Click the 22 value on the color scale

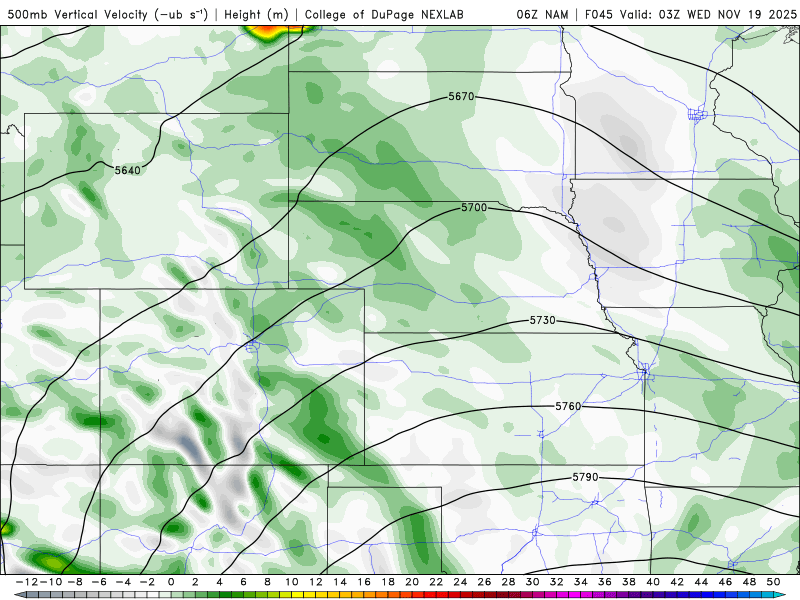point(436,582)
